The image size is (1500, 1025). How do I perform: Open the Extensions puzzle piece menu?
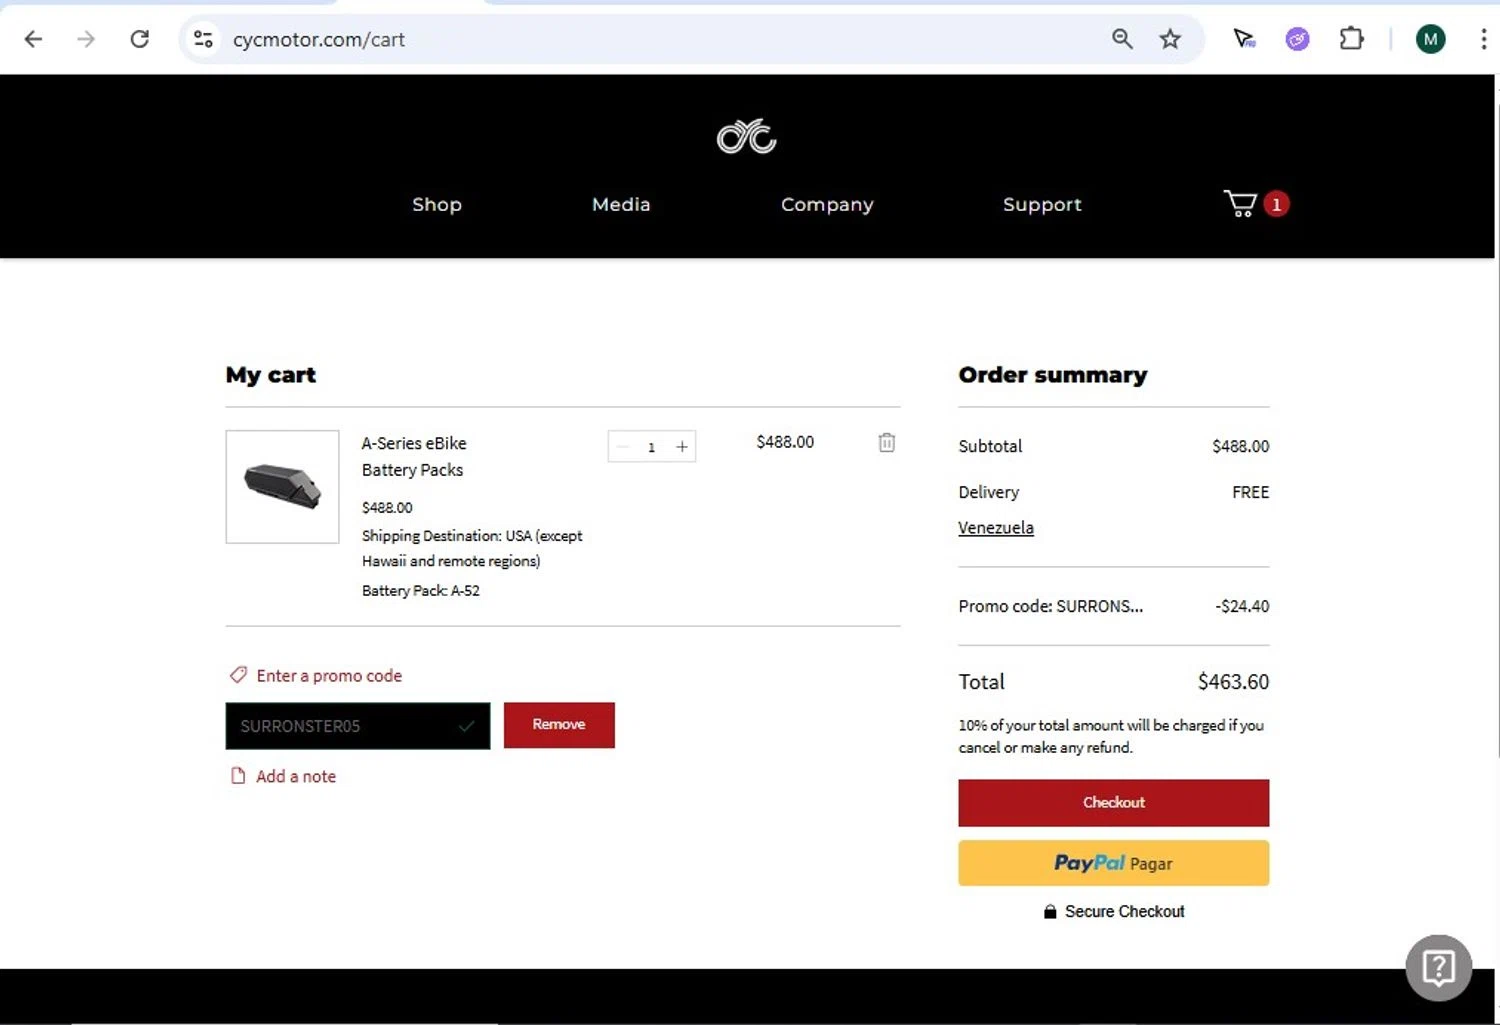(x=1351, y=39)
